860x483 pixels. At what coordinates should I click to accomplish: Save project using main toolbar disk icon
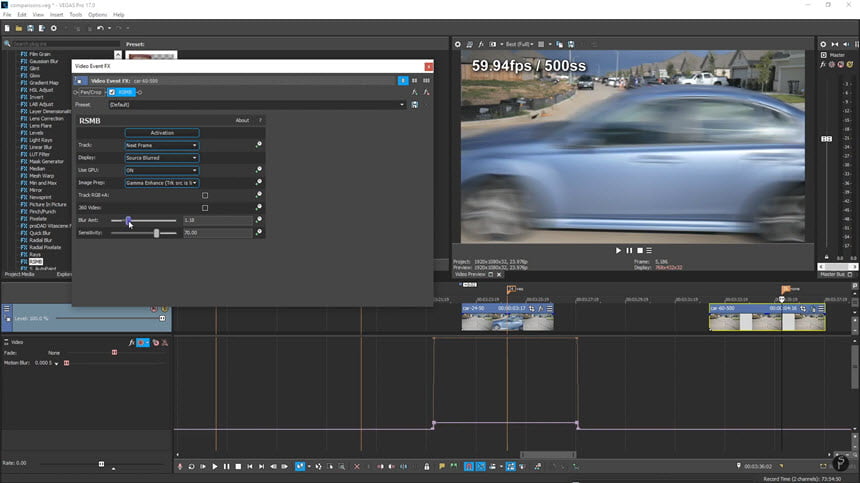30,28
